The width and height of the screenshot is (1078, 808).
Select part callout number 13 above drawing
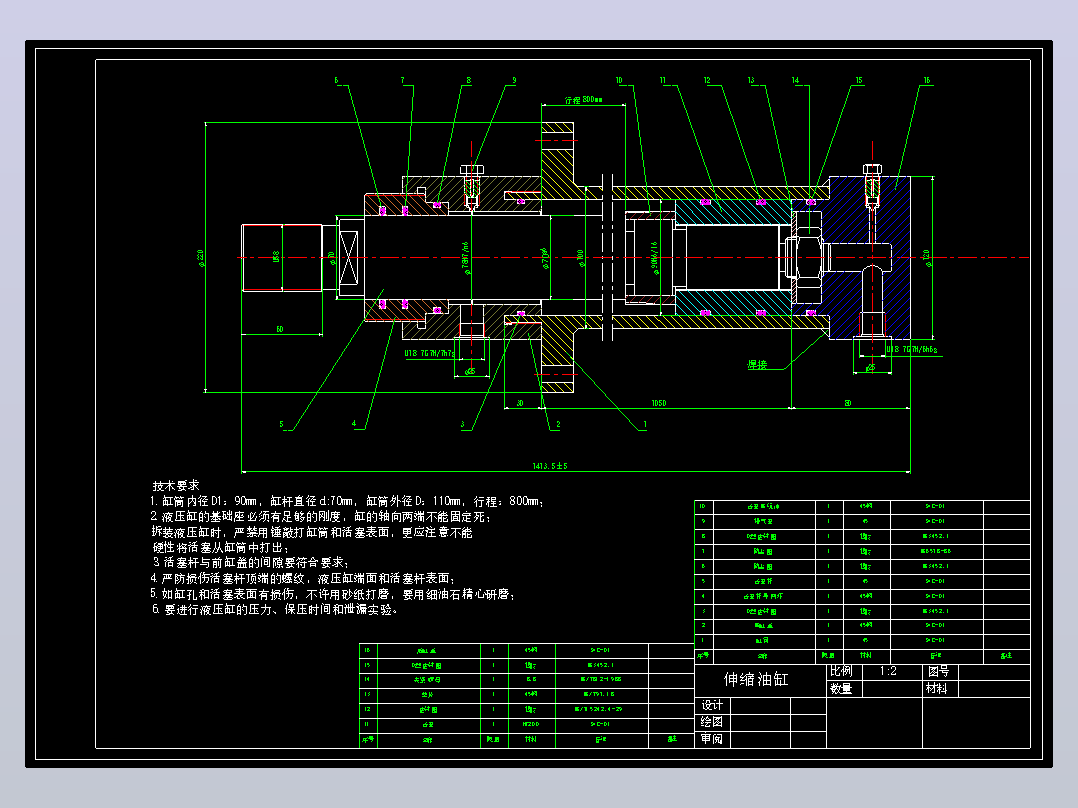(x=751, y=80)
